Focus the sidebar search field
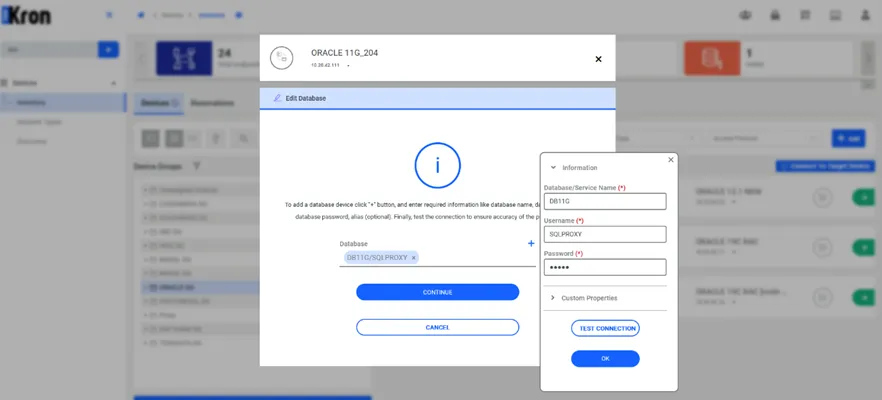882x400 pixels. coord(50,50)
